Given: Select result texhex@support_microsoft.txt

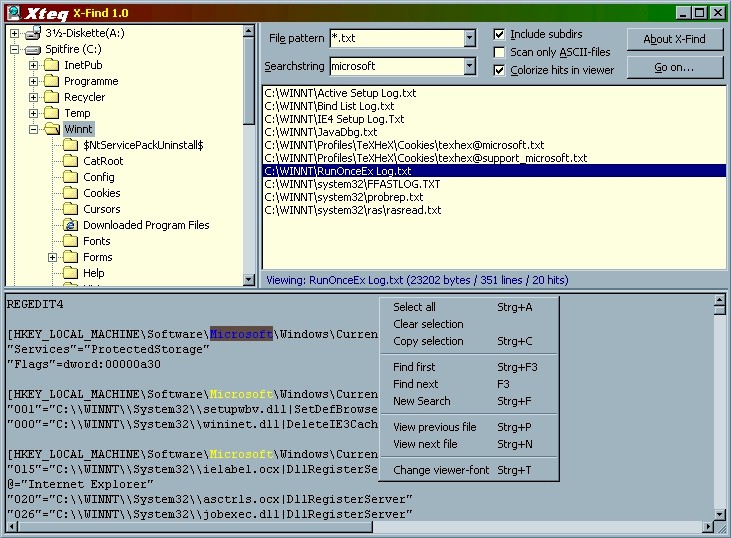Looking at the screenshot, I should point(494,159).
